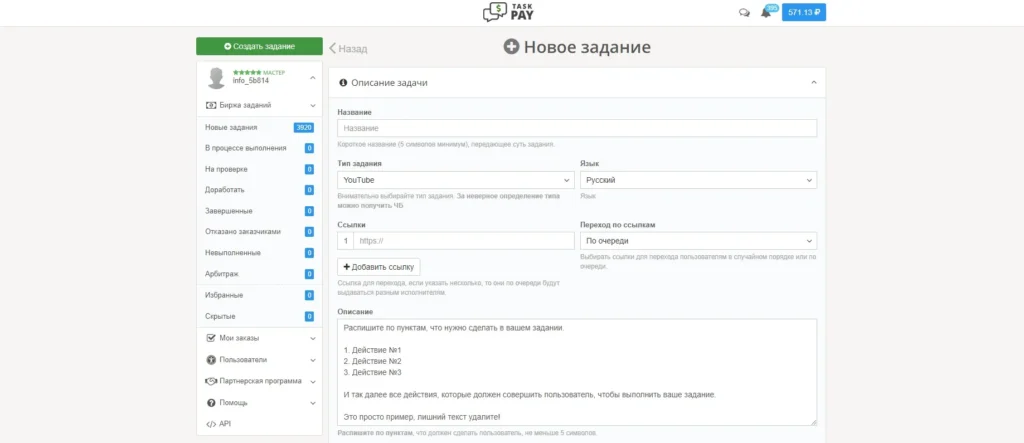Expand the Партнерская программа chevron
Screen dimensions: 1024x443
[313, 382]
